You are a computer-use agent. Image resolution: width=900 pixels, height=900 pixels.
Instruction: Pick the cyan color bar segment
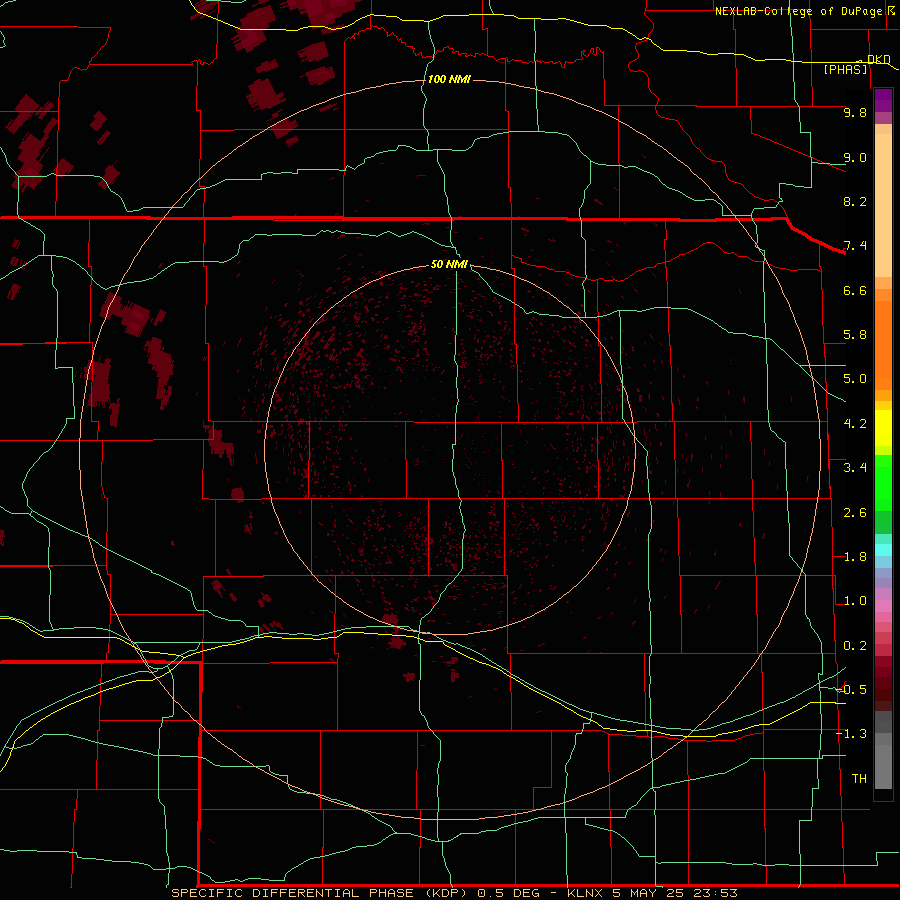click(x=883, y=550)
